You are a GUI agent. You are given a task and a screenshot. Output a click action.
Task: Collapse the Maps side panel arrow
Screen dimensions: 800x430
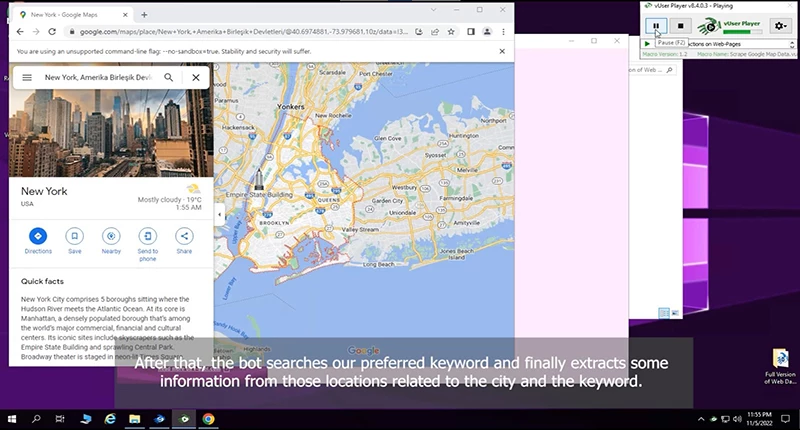pos(219,215)
